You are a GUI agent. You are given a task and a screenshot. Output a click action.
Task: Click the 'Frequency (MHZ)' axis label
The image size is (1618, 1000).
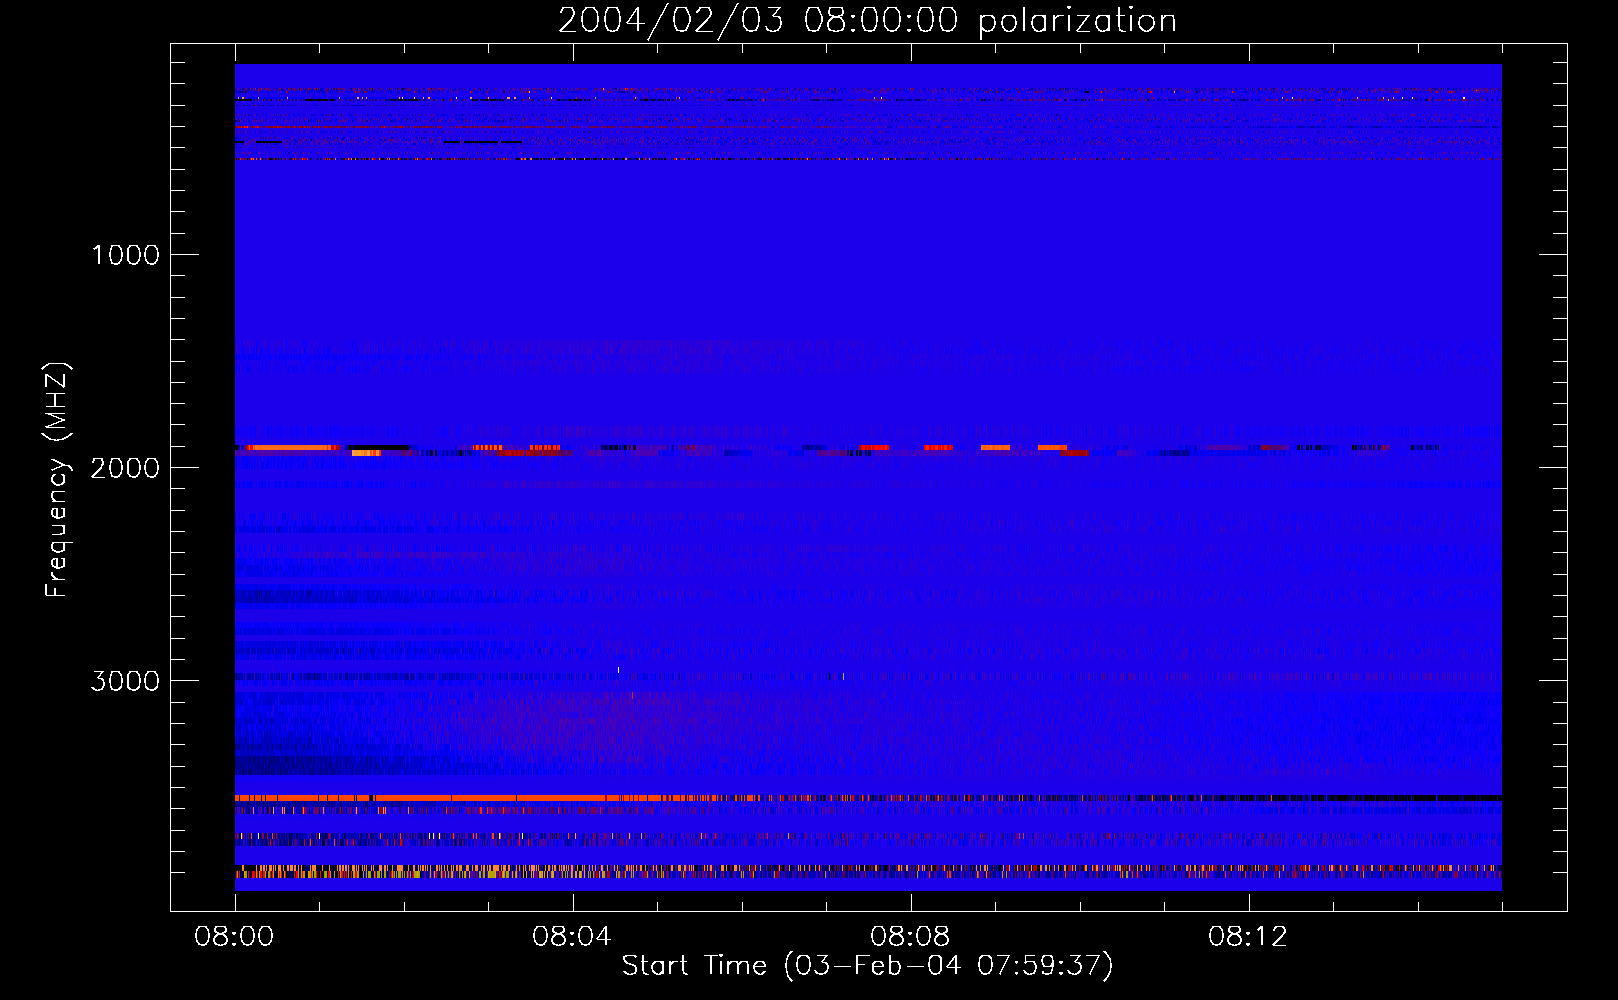tap(57, 480)
